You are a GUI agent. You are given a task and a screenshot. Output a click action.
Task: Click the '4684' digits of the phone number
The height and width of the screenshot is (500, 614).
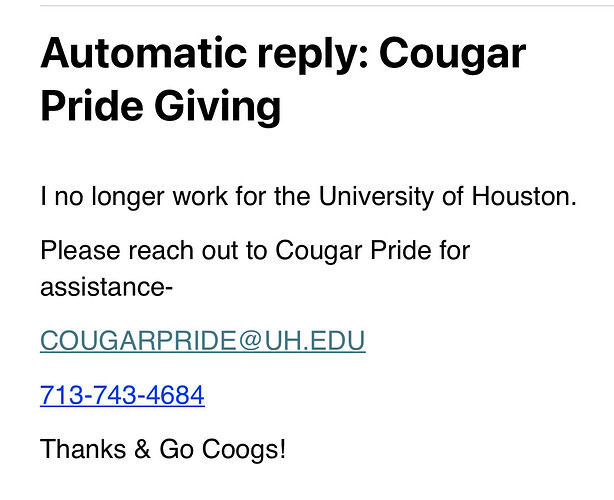[x=175, y=395]
